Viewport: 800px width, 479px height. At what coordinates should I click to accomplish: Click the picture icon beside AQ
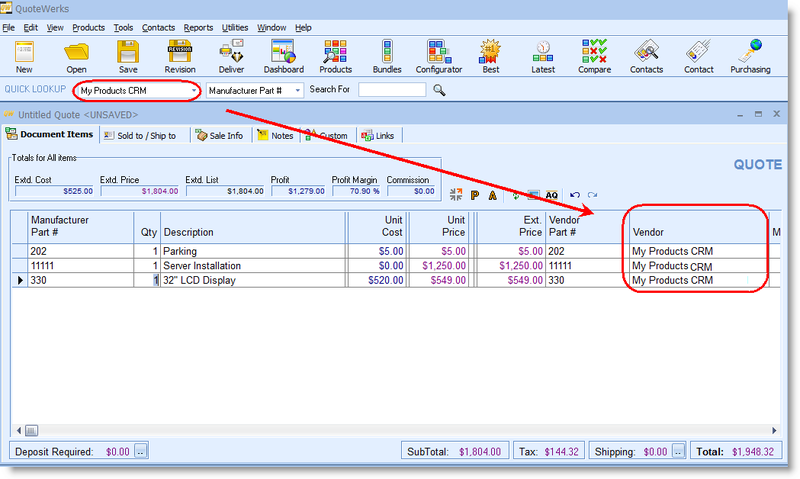533,195
